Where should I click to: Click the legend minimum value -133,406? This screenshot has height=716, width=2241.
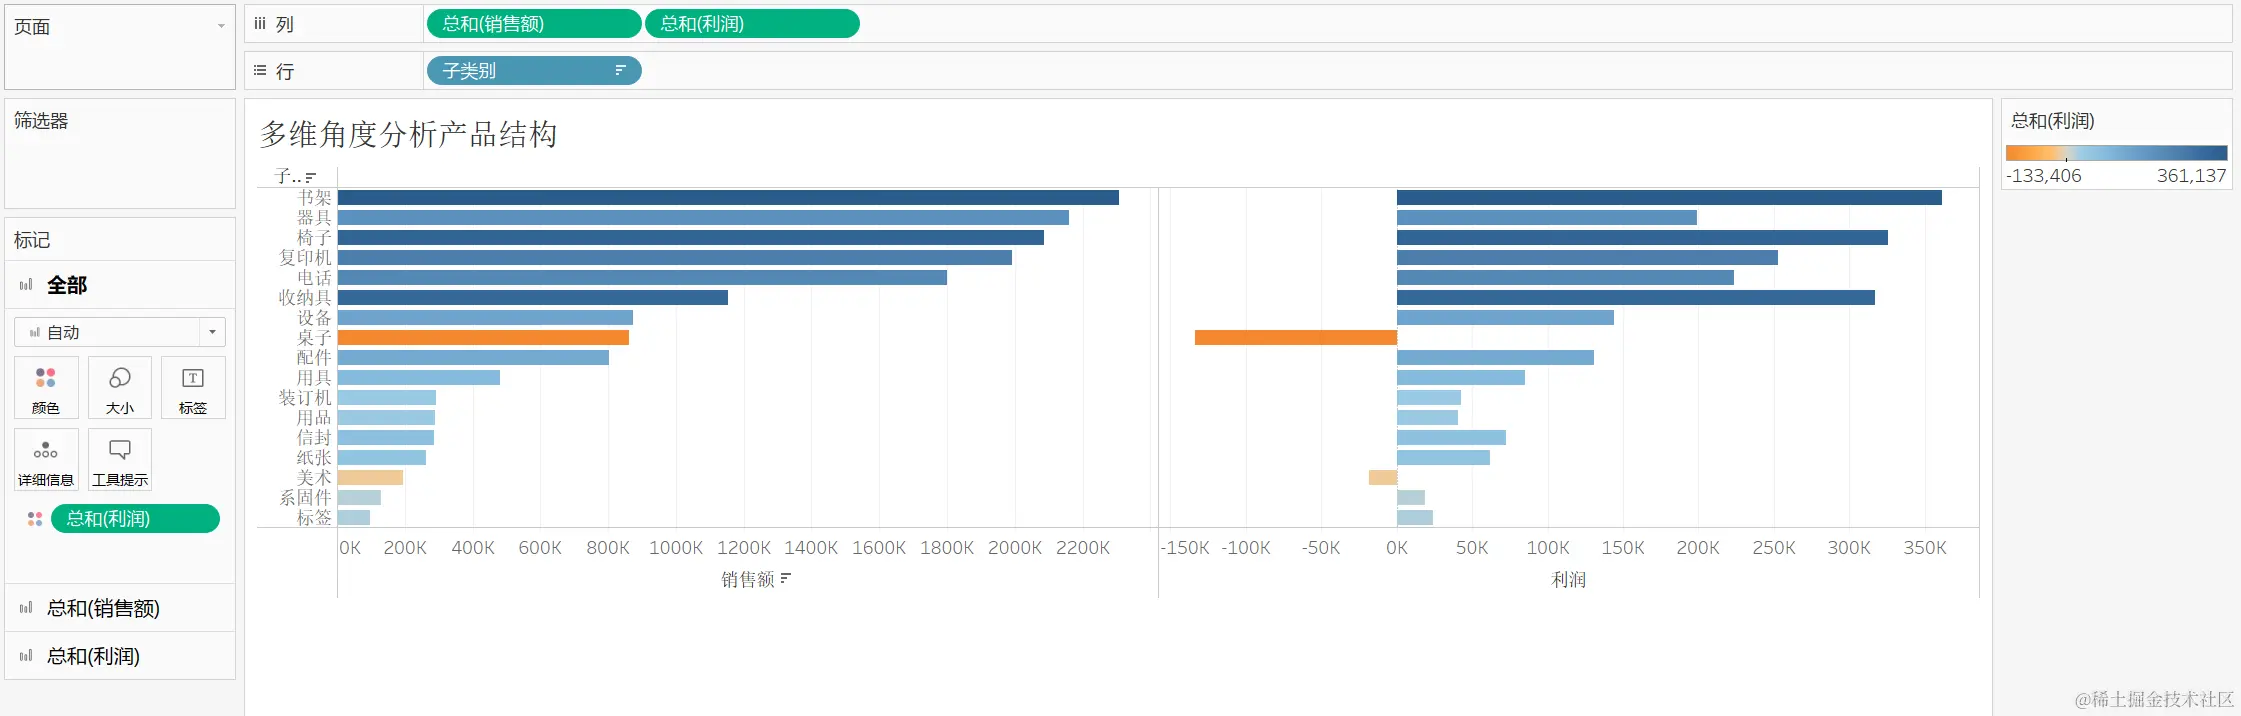click(x=2044, y=175)
